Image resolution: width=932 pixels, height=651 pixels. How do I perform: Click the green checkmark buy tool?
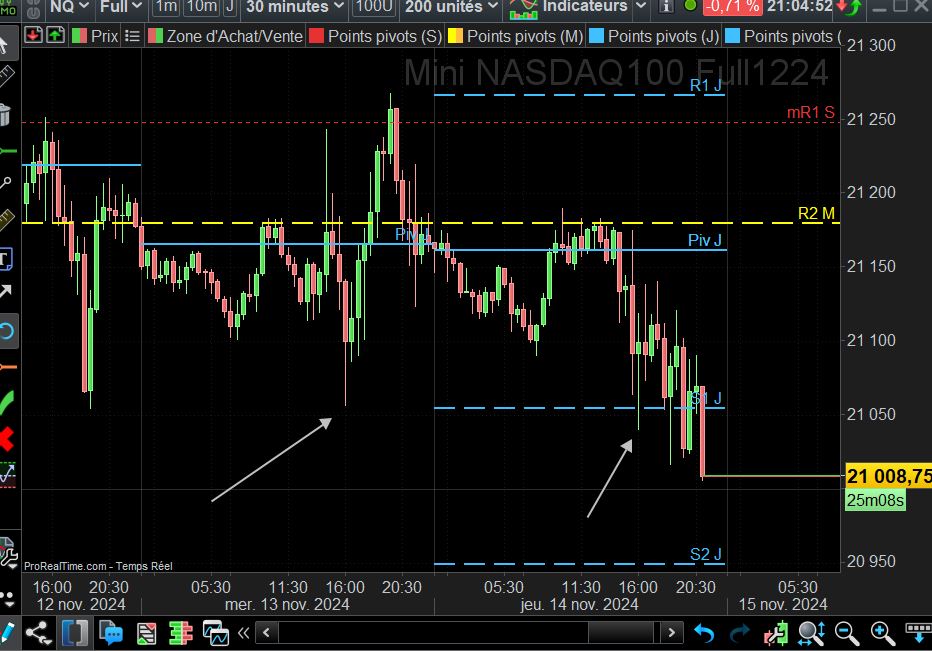(x=7, y=402)
